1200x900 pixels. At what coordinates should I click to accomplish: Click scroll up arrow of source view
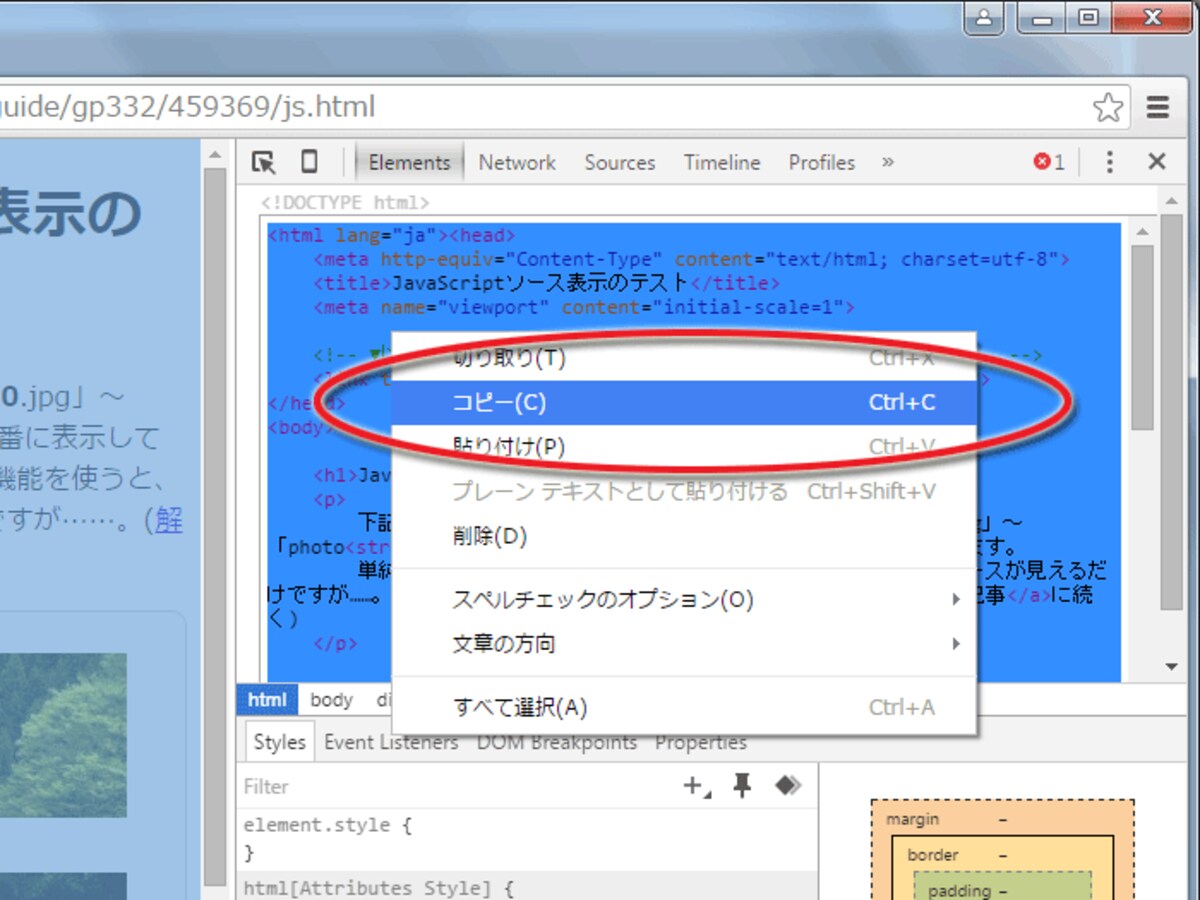(1143, 232)
